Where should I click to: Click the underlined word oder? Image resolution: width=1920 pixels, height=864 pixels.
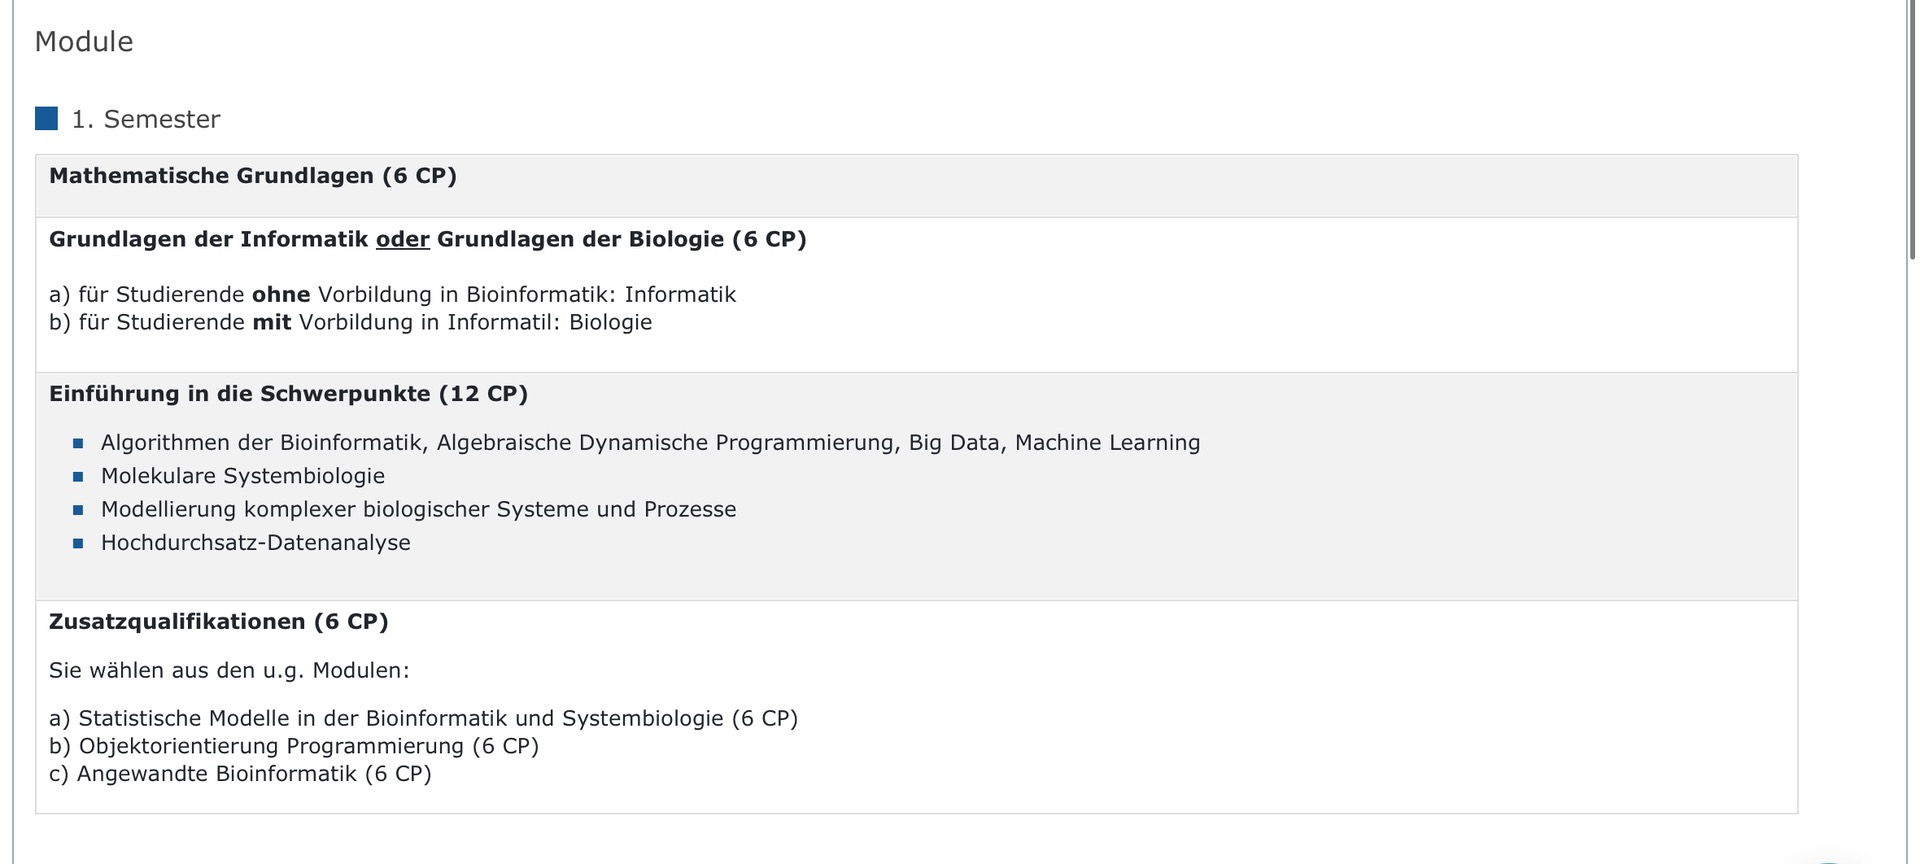tap(402, 240)
